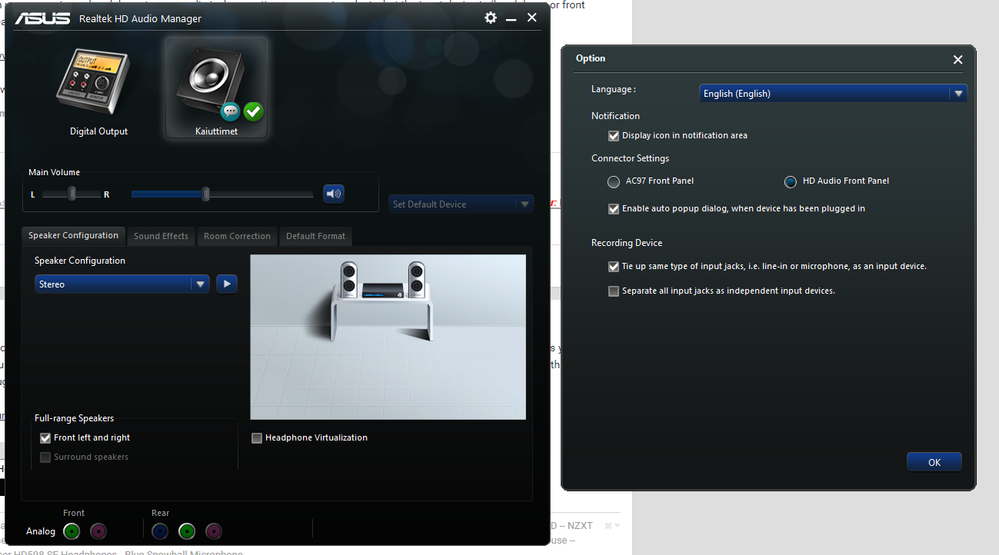Switch to Default Format tab
This screenshot has width=999, height=555.
click(x=315, y=236)
